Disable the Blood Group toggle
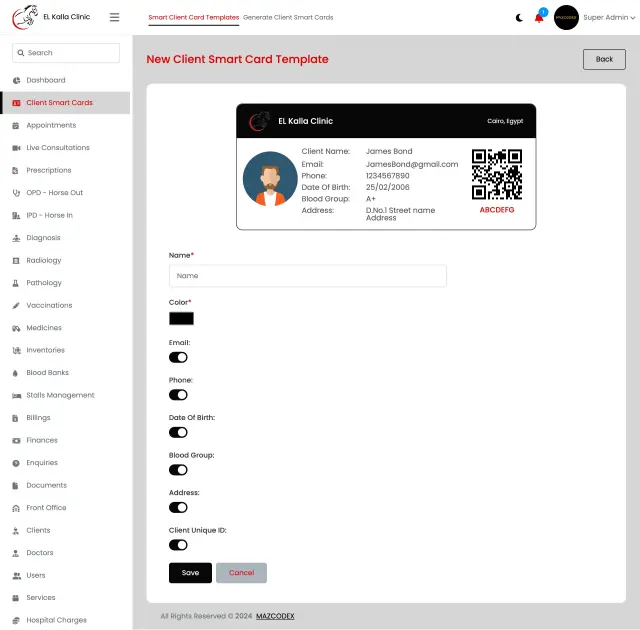The width and height of the screenshot is (640, 630). click(x=178, y=470)
